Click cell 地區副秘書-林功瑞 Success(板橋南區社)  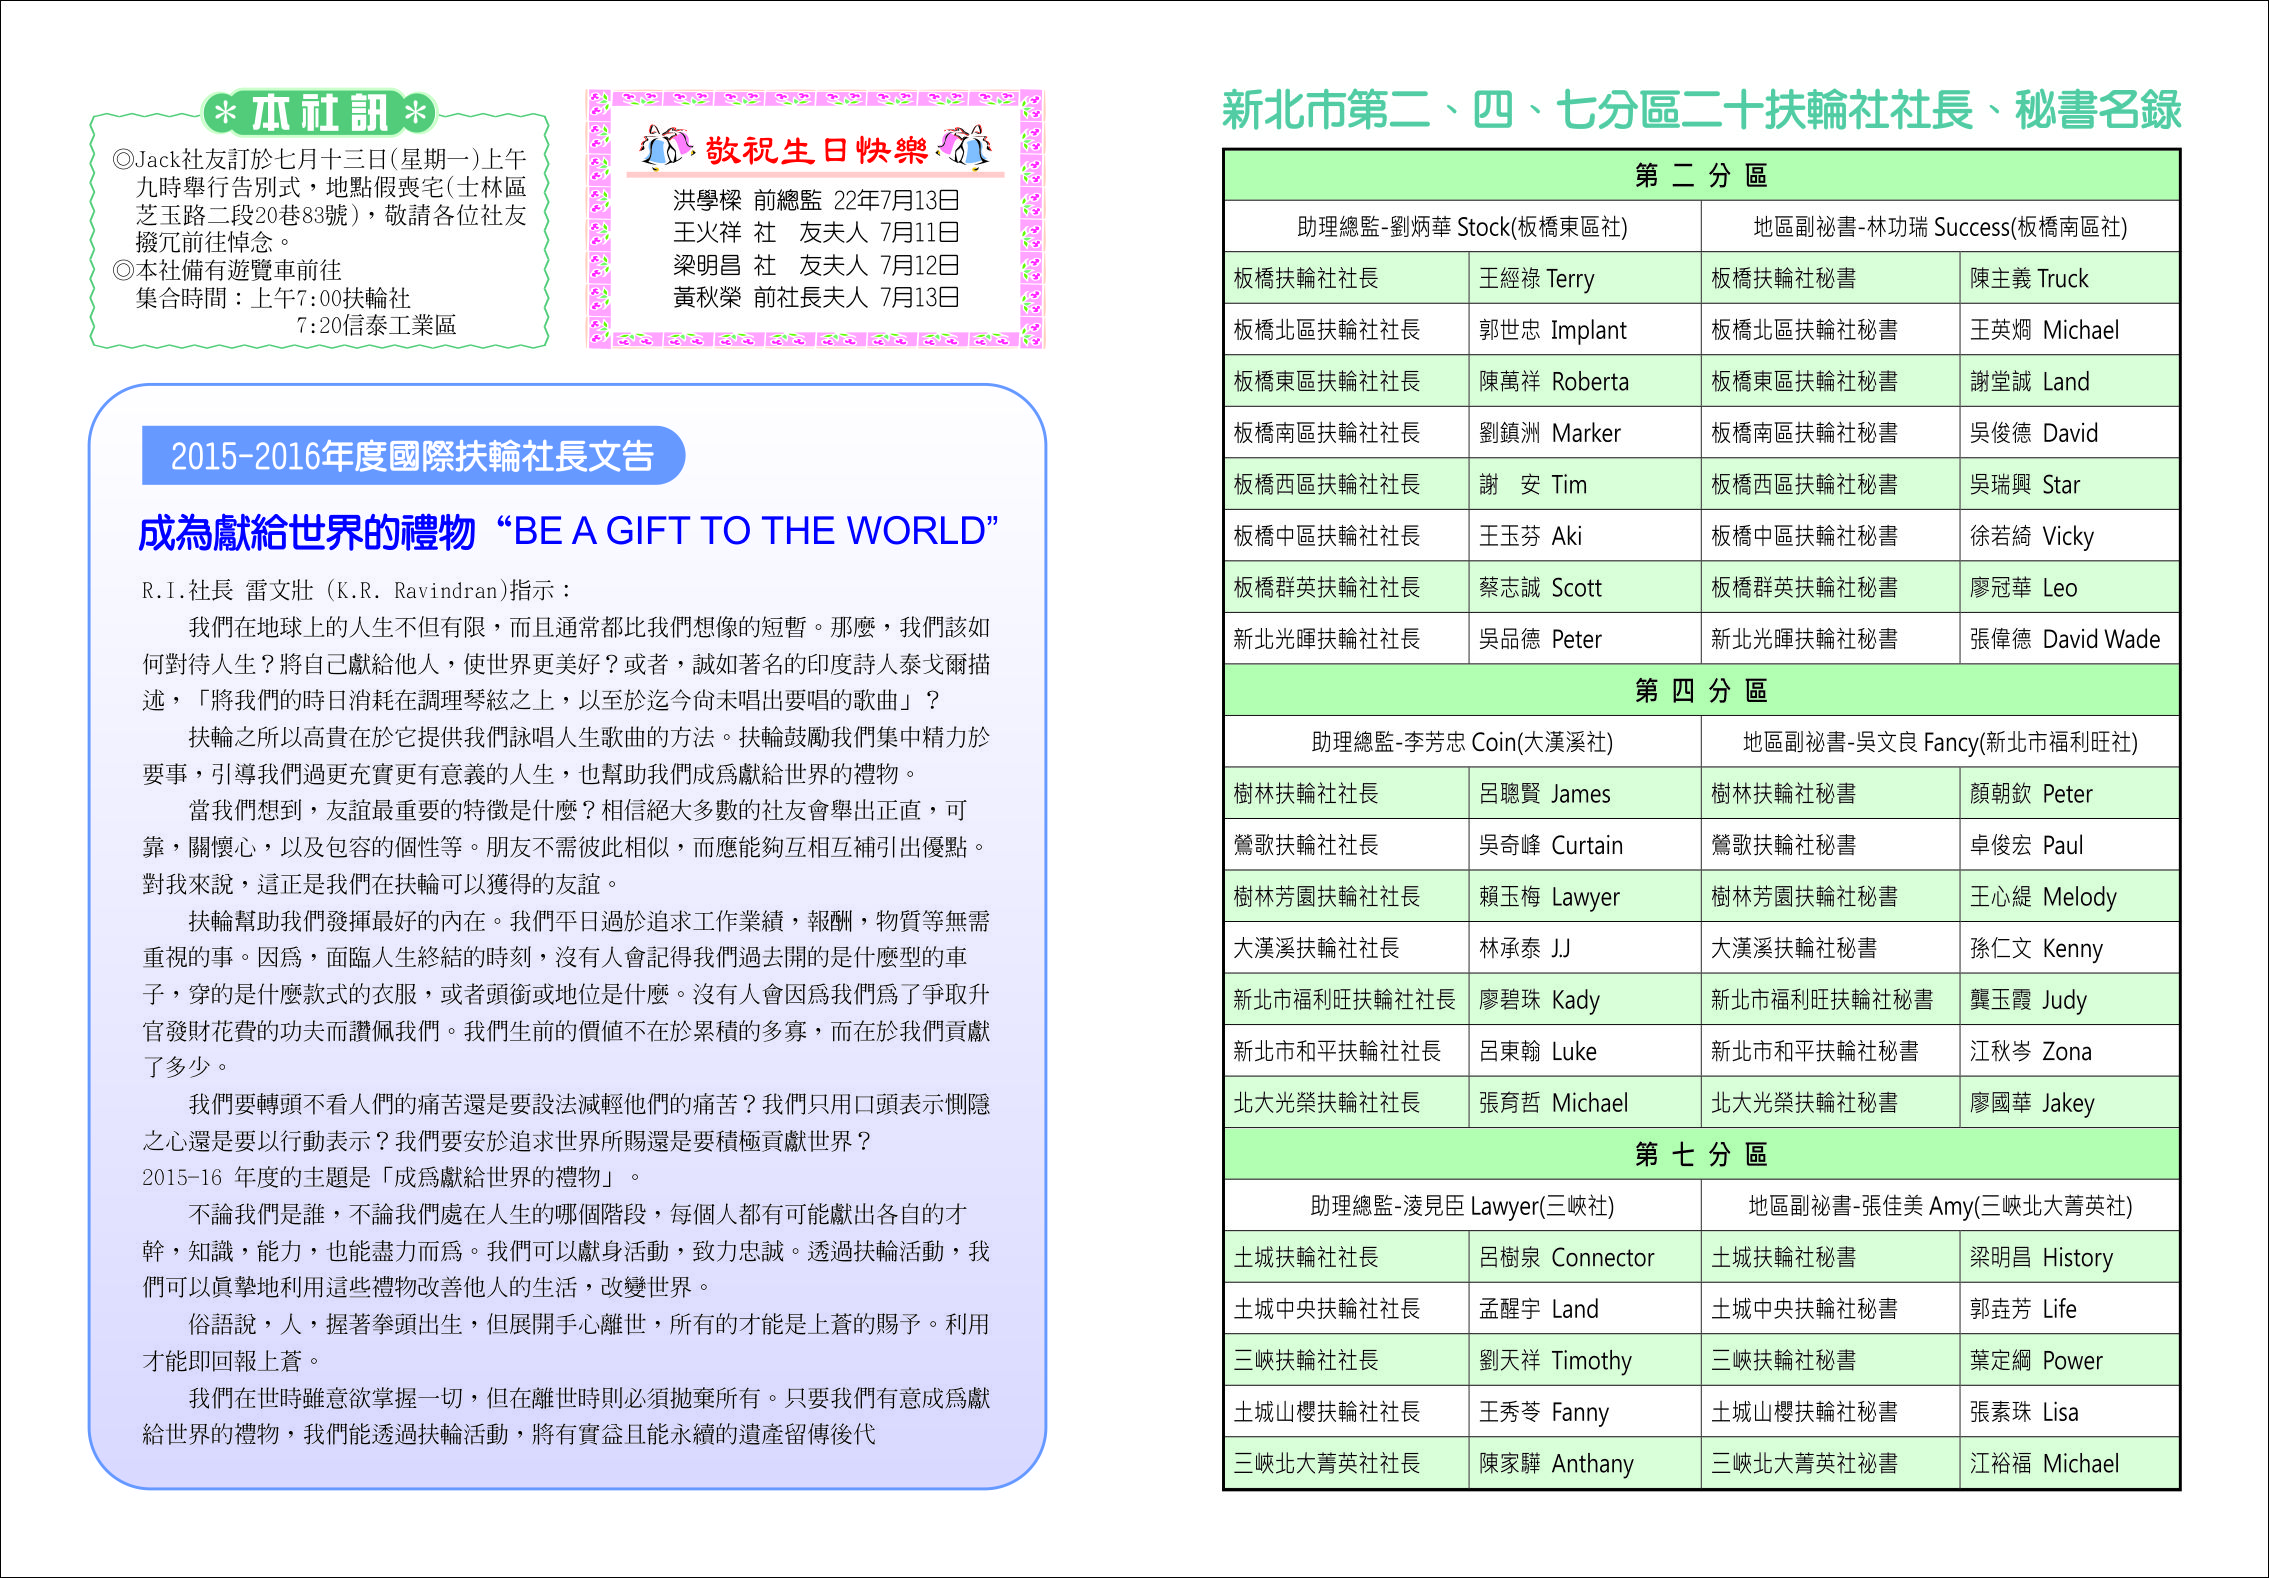[1940, 227]
